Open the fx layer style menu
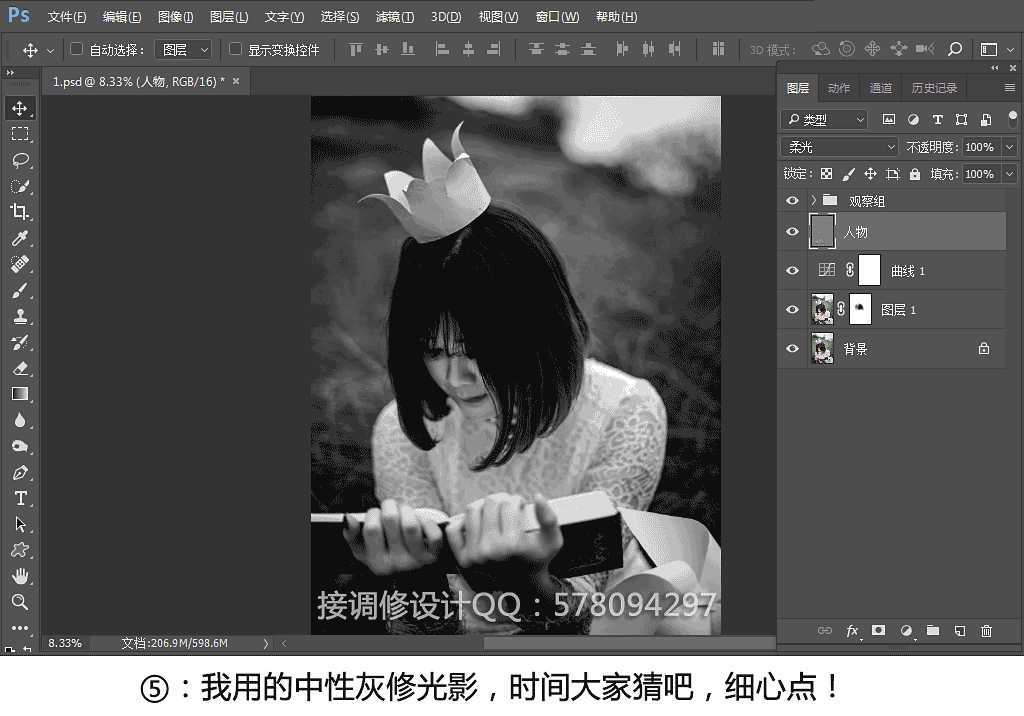1024x716 pixels. (852, 631)
